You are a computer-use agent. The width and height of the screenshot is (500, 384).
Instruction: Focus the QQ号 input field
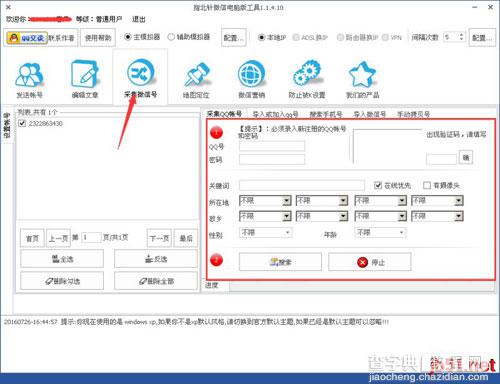[272, 146]
